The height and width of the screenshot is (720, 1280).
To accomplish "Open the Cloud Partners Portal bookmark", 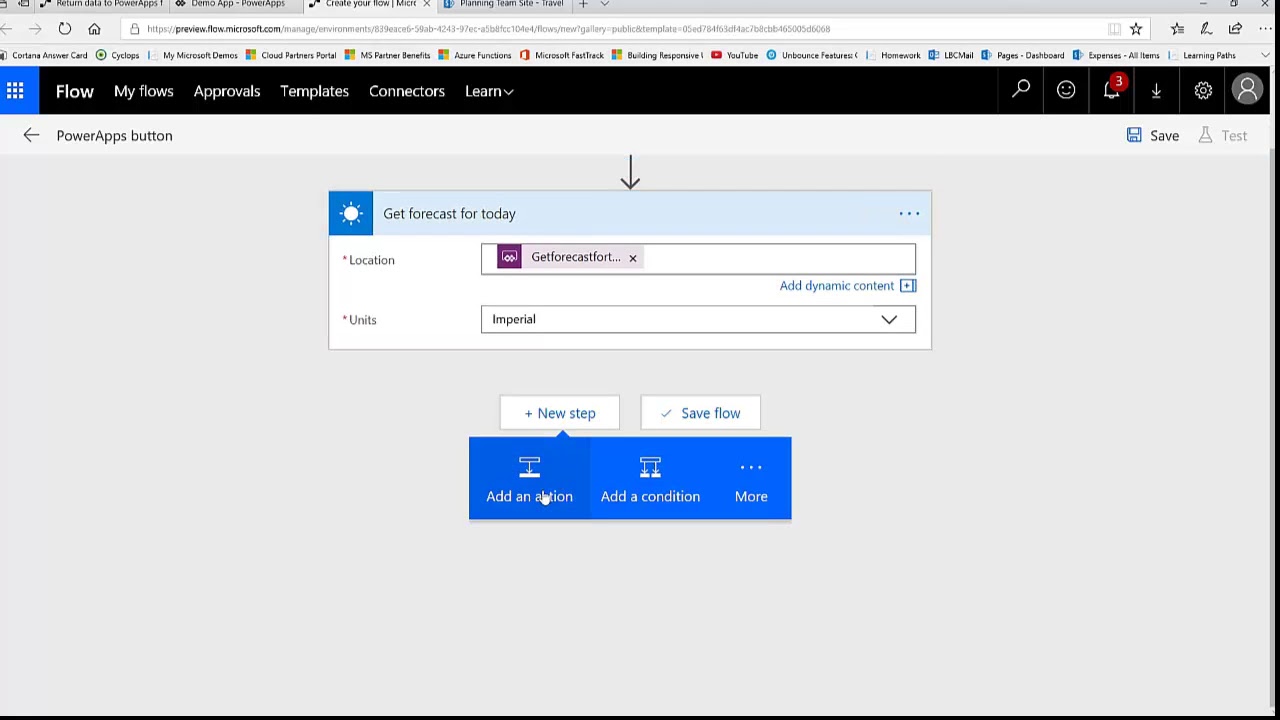I will point(291,55).
